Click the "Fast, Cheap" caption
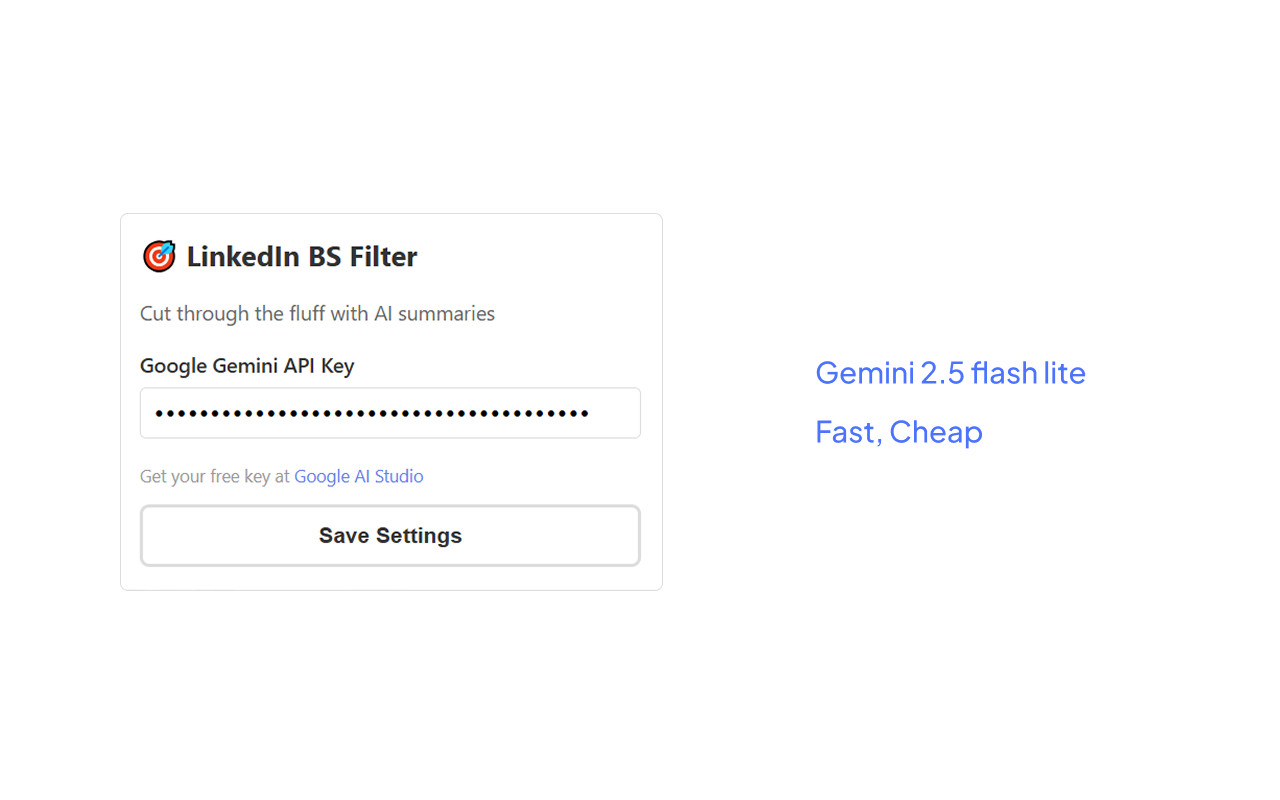Image resolution: width=1280 pixels, height=800 pixels. click(898, 432)
